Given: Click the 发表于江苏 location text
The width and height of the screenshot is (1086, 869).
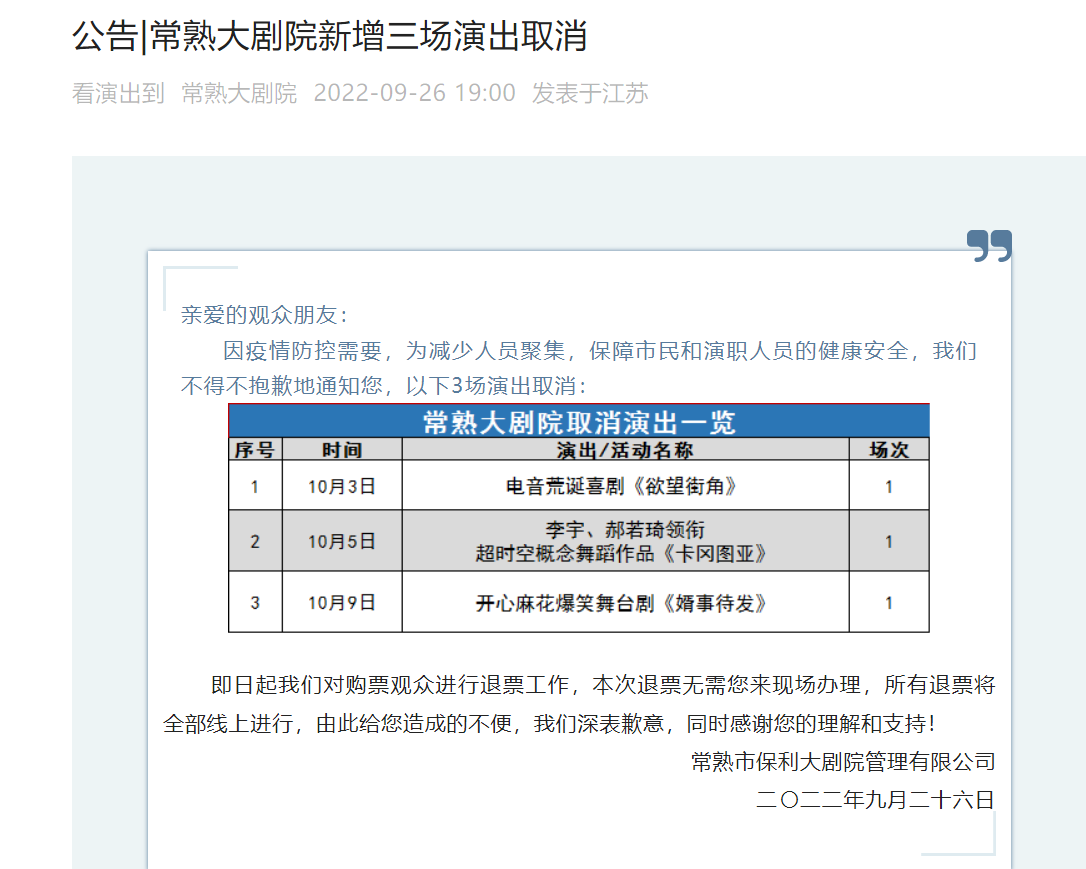Looking at the screenshot, I should coord(590,94).
